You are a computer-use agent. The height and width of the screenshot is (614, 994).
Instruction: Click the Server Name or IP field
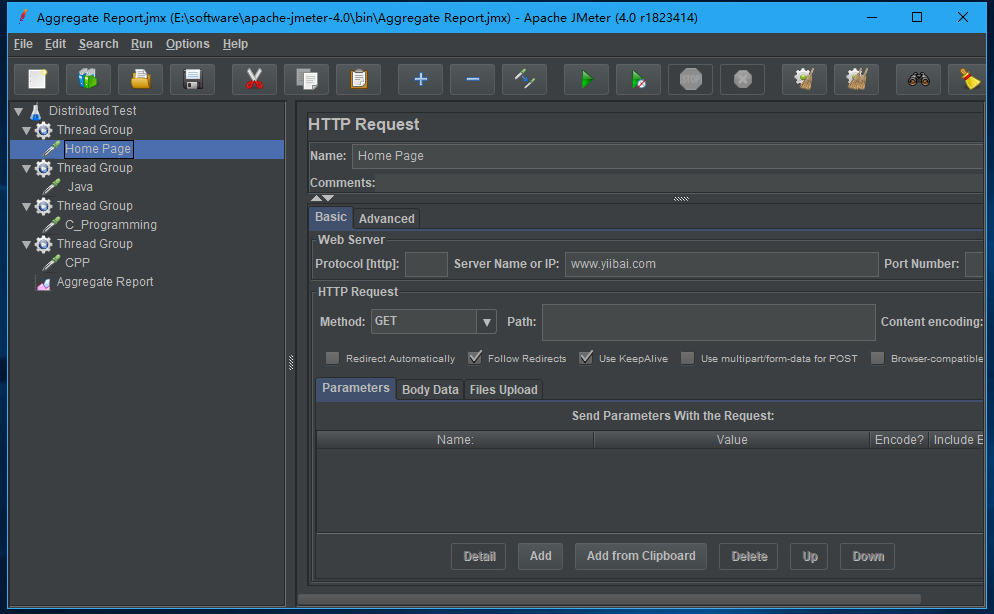(721, 264)
